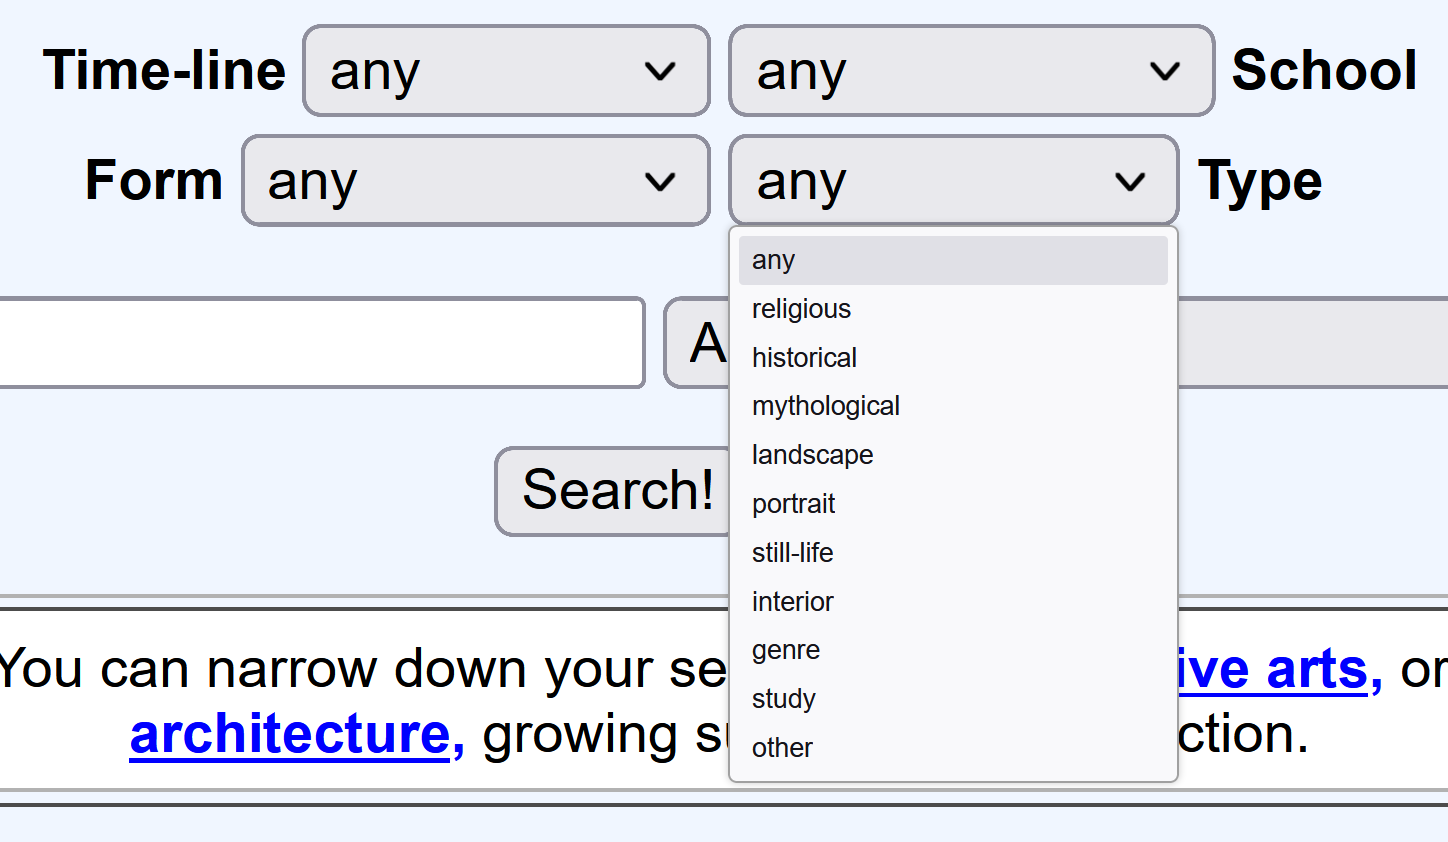Open the School dropdown
This screenshot has width=1448, height=842.
click(971, 71)
